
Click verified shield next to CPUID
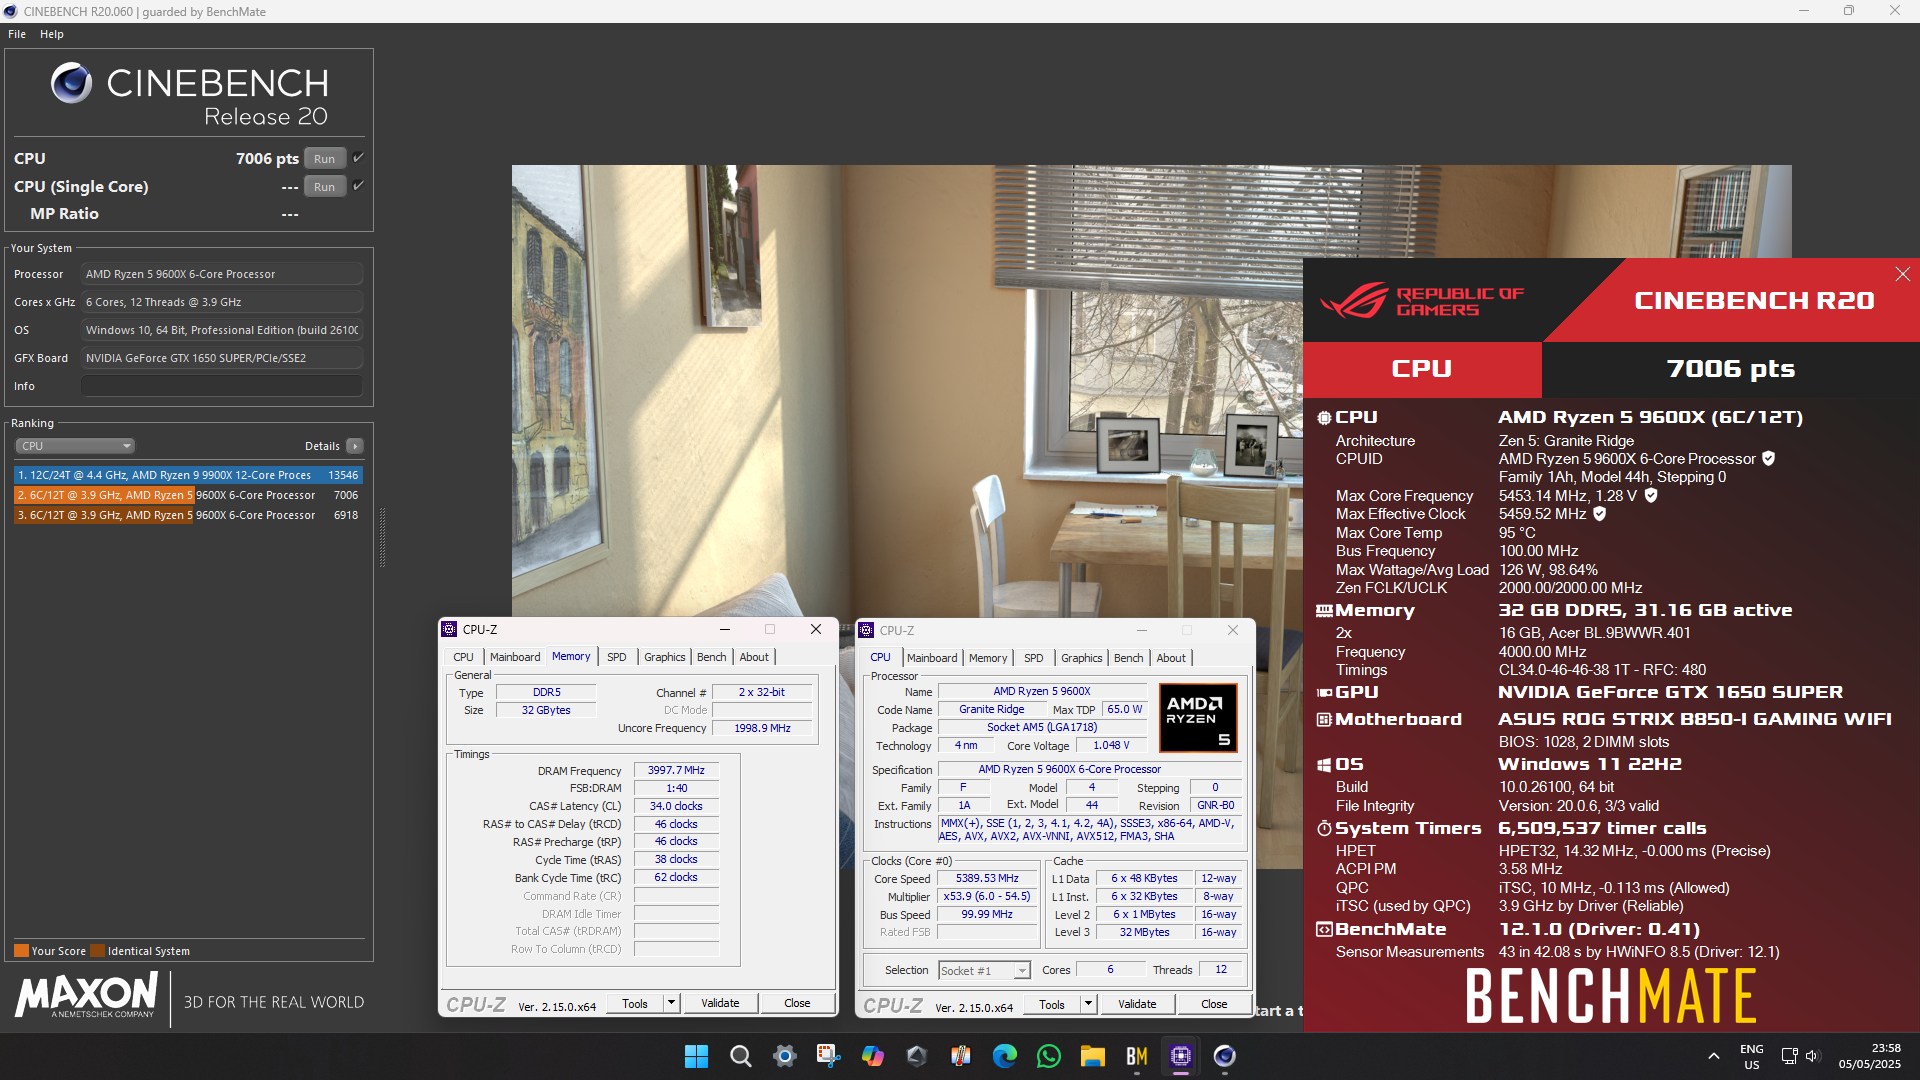click(1768, 458)
